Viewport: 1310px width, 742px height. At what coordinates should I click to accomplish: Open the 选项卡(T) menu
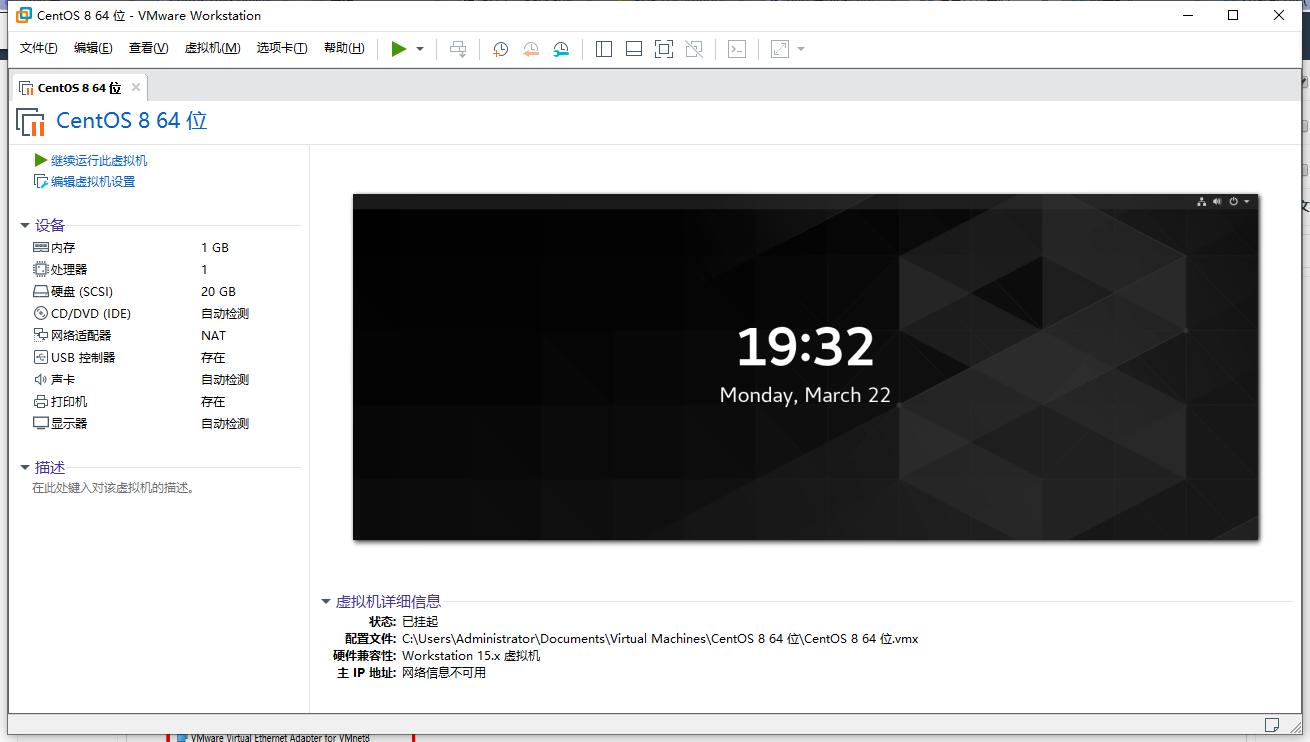tap(282, 48)
